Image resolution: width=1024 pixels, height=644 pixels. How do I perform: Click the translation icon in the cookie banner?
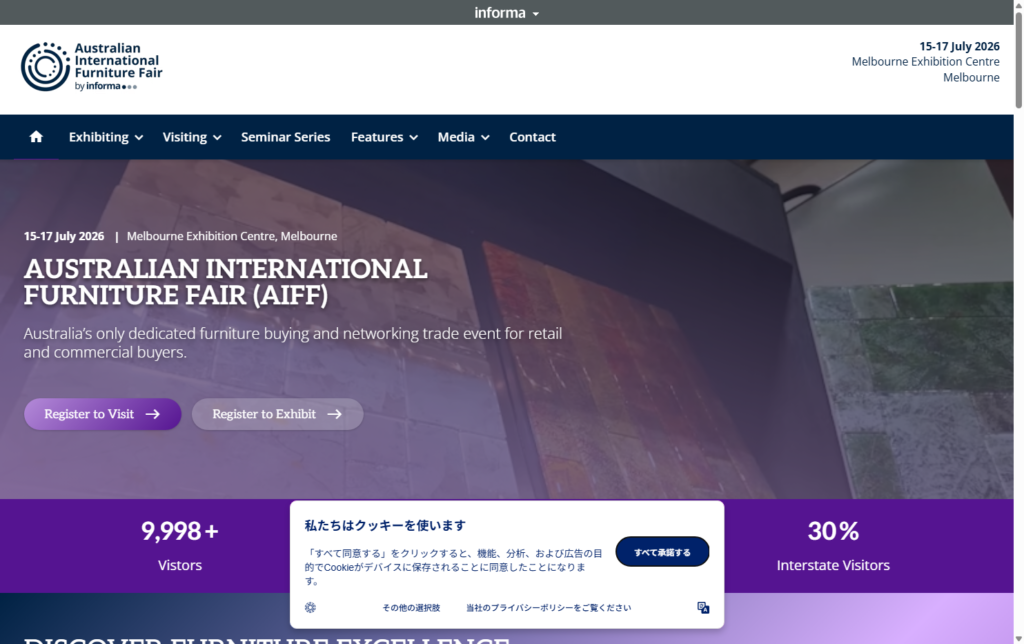703,607
